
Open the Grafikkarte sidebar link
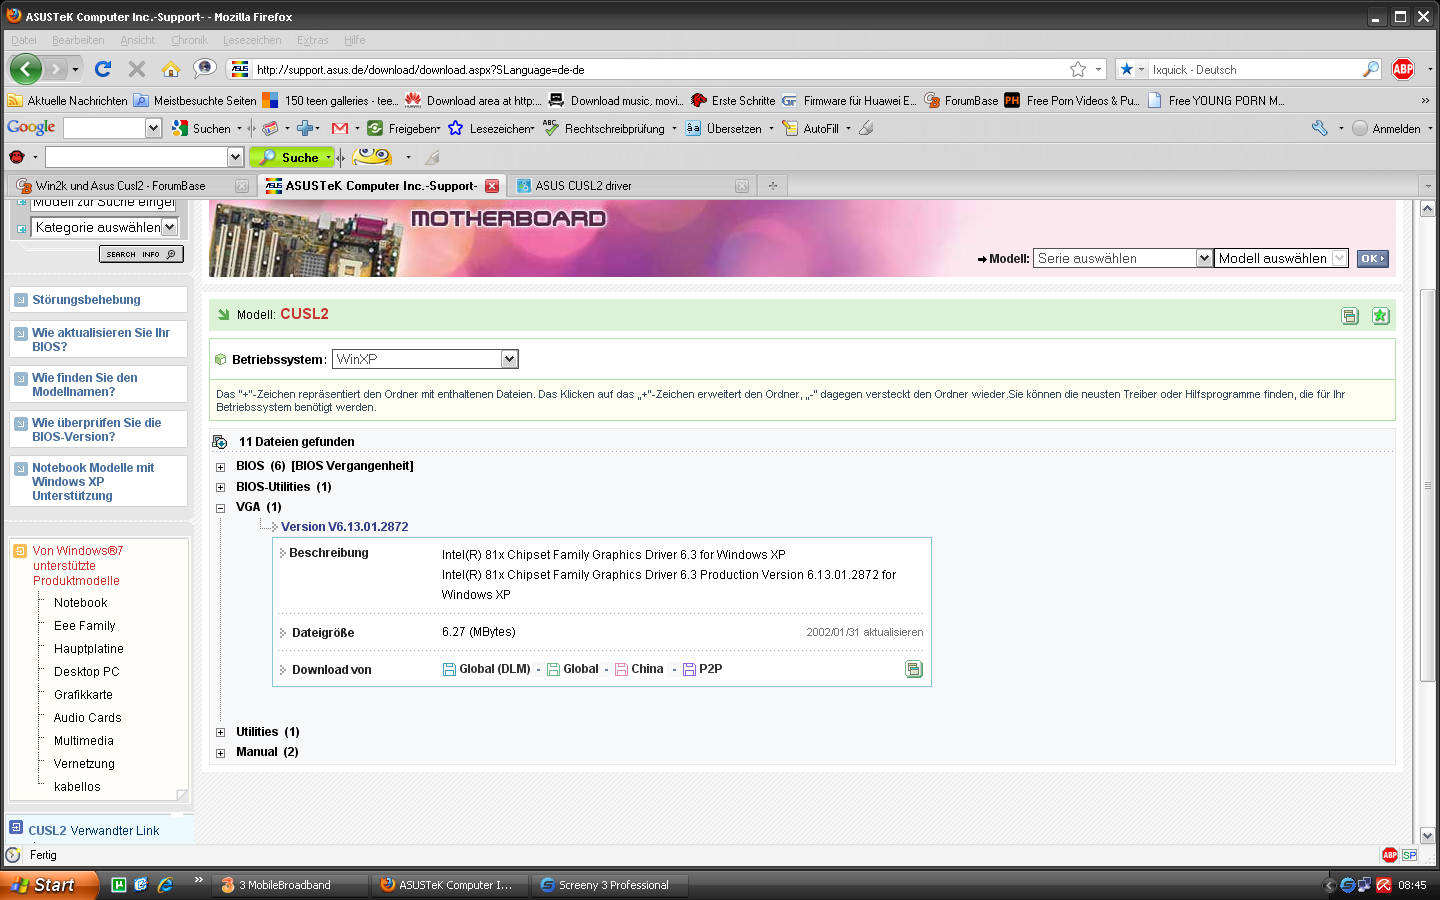tap(83, 695)
